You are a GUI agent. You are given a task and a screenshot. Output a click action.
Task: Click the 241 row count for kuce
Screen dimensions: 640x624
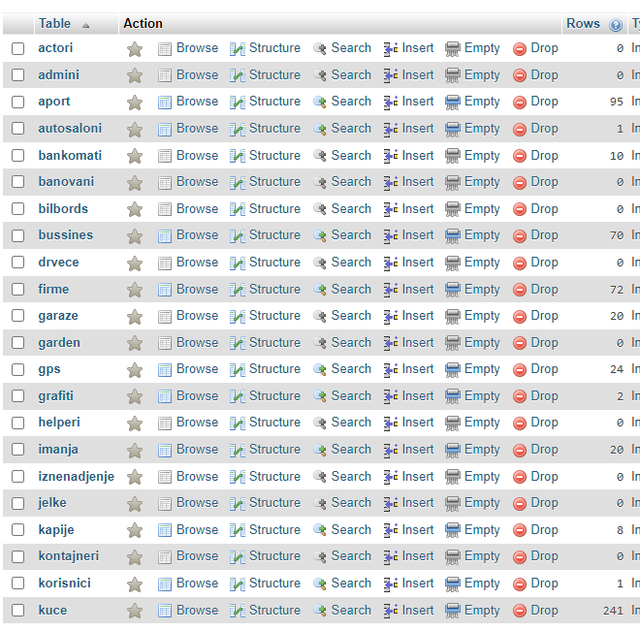613,611
